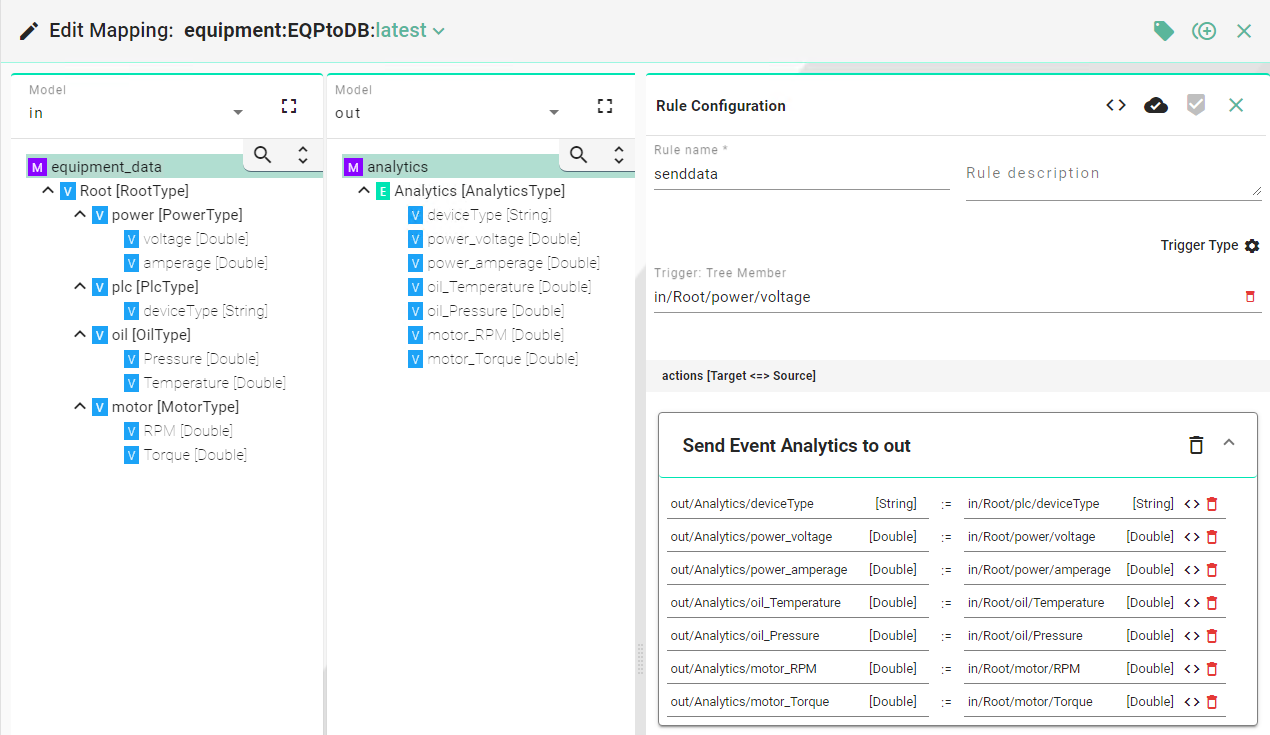Open code view in Rule Configuration header
The height and width of the screenshot is (735, 1270).
click(x=1115, y=104)
